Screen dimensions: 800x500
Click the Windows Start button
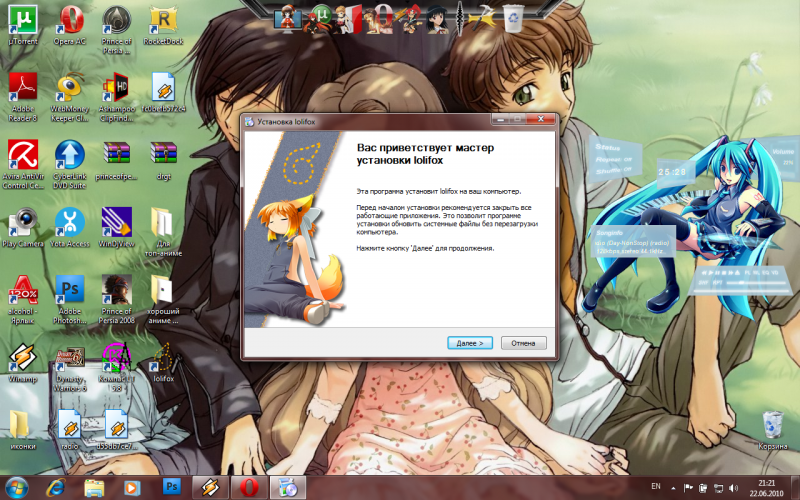[19, 487]
